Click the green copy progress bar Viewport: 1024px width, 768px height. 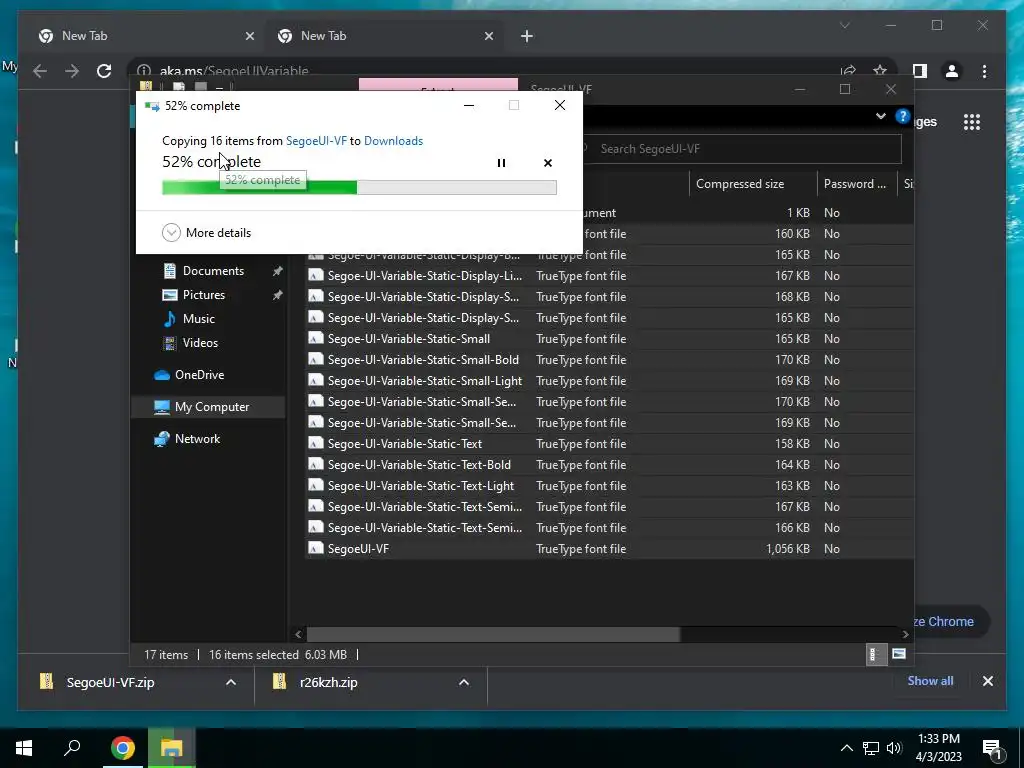click(359, 188)
